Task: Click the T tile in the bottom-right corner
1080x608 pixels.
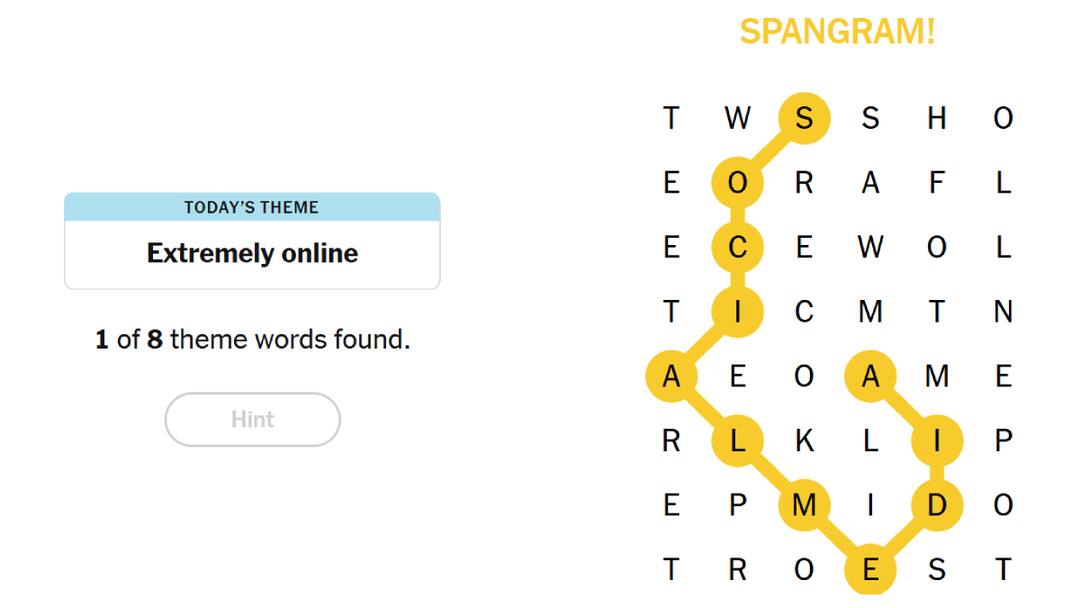Action: pos(1004,569)
